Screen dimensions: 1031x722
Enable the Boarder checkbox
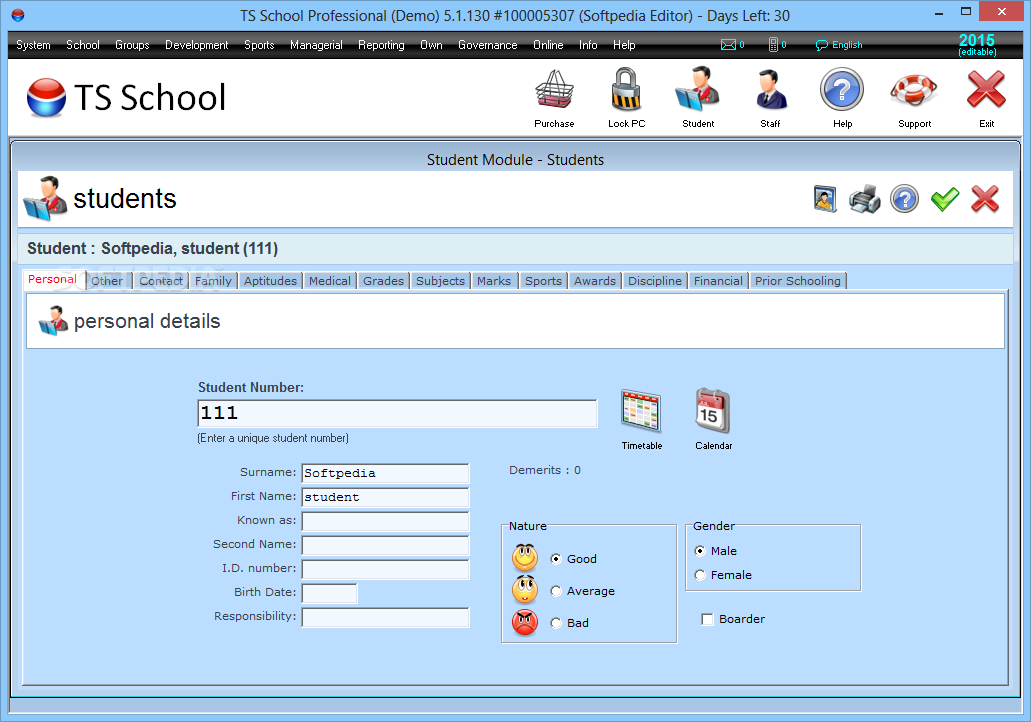pyautogui.click(x=707, y=619)
